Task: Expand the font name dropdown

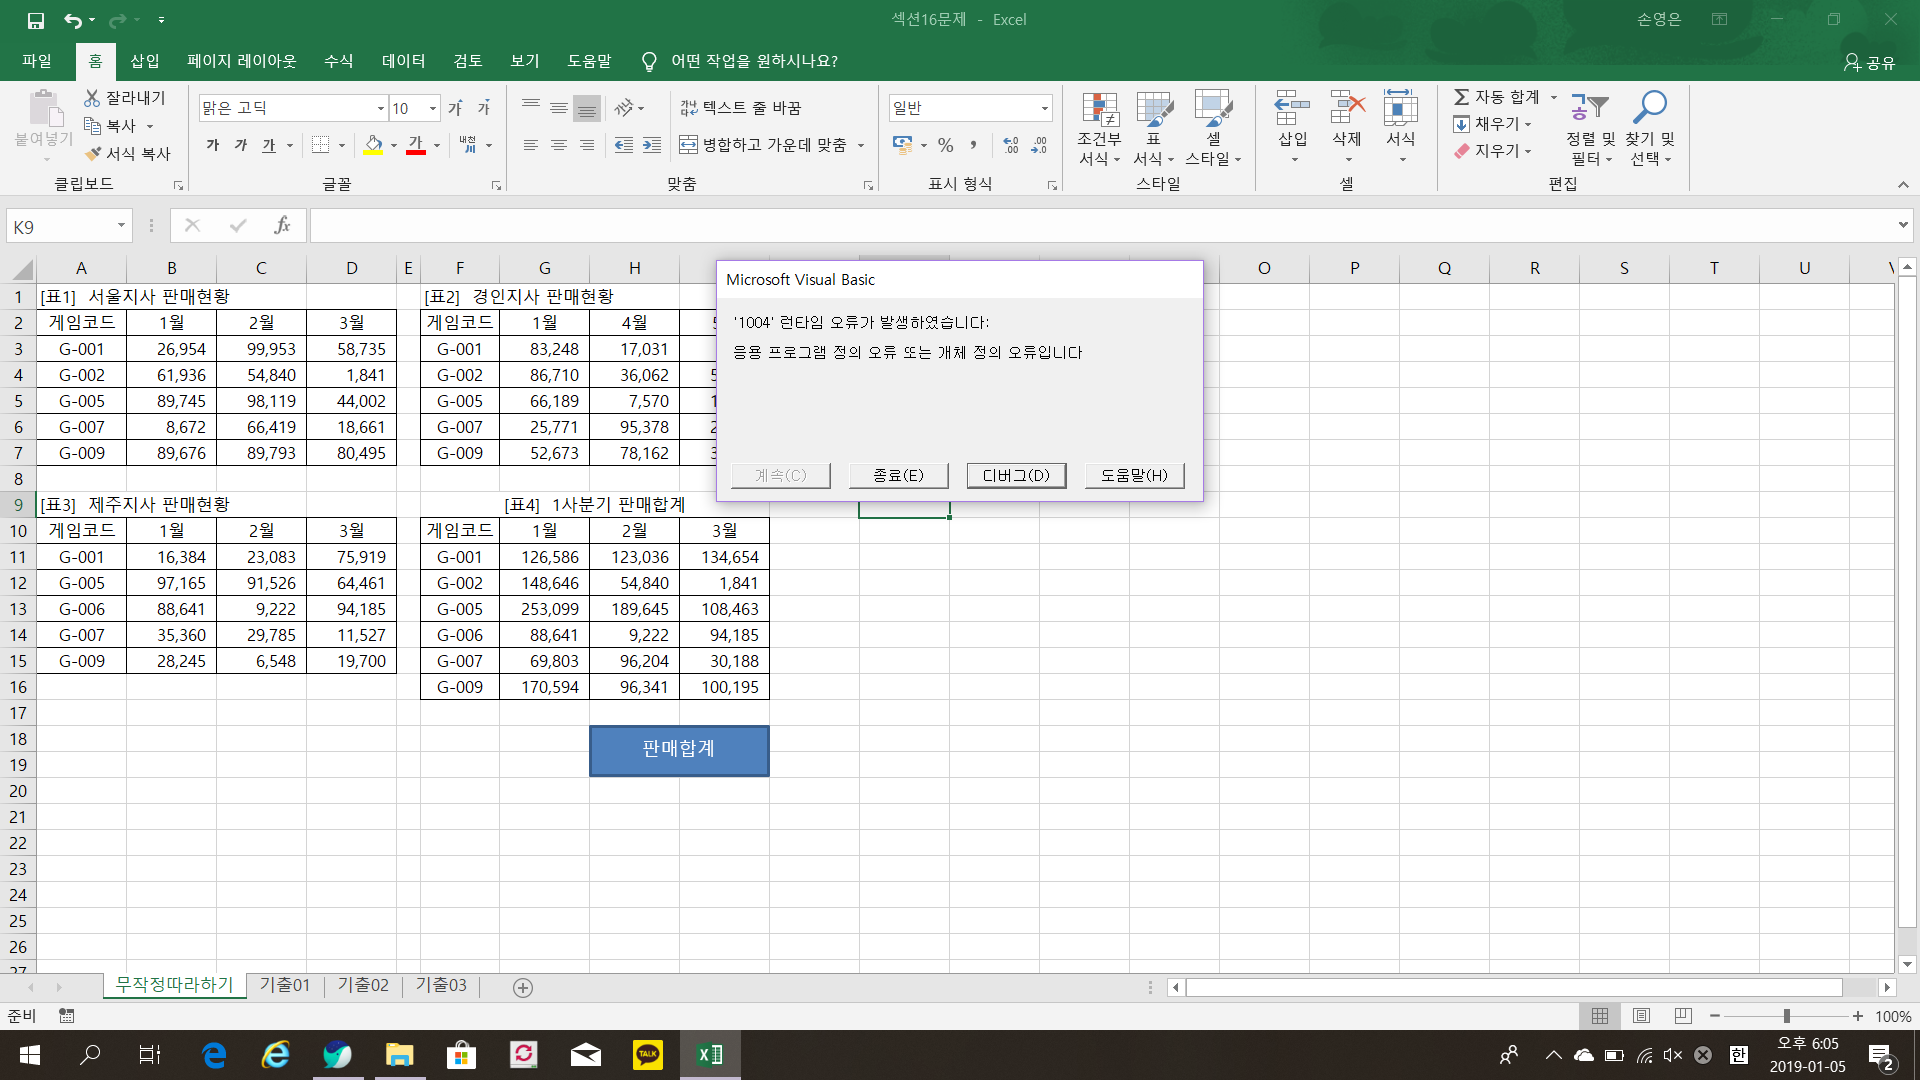Action: [380, 108]
